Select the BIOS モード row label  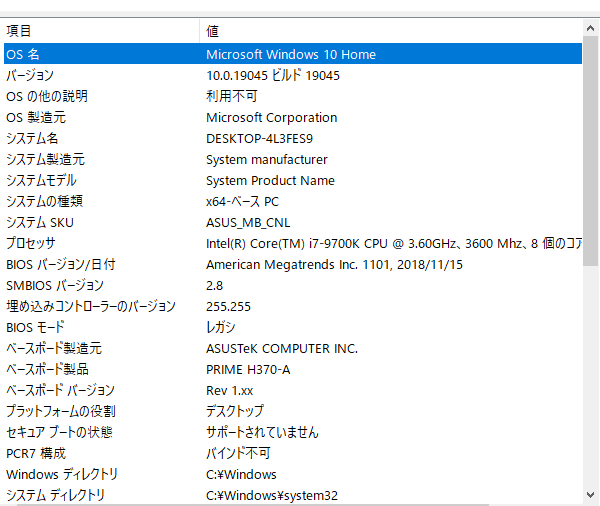pyautogui.click(x=35, y=328)
